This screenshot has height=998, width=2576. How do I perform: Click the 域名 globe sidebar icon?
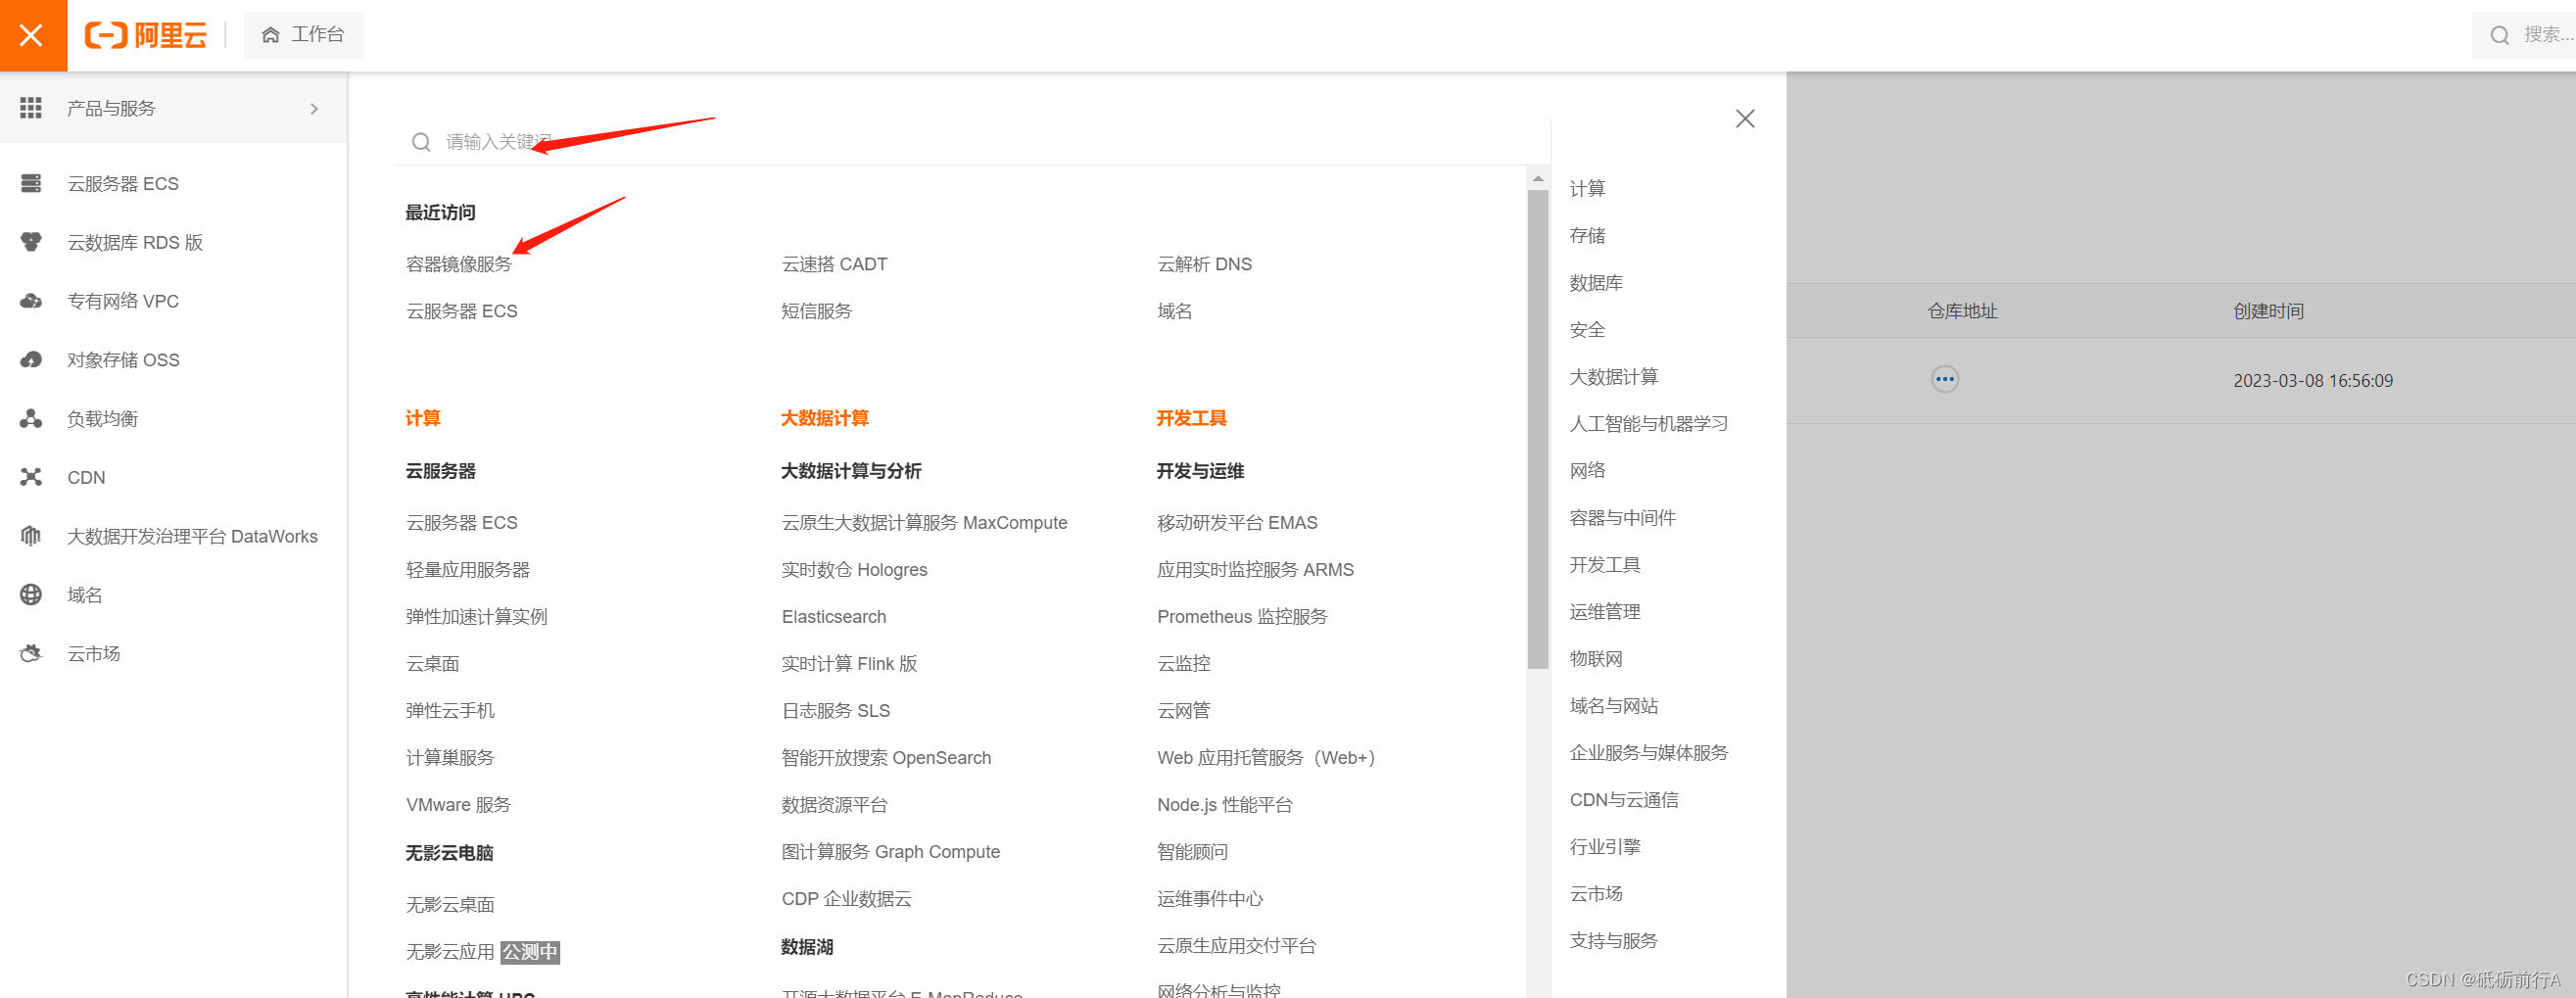click(x=31, y=595)
